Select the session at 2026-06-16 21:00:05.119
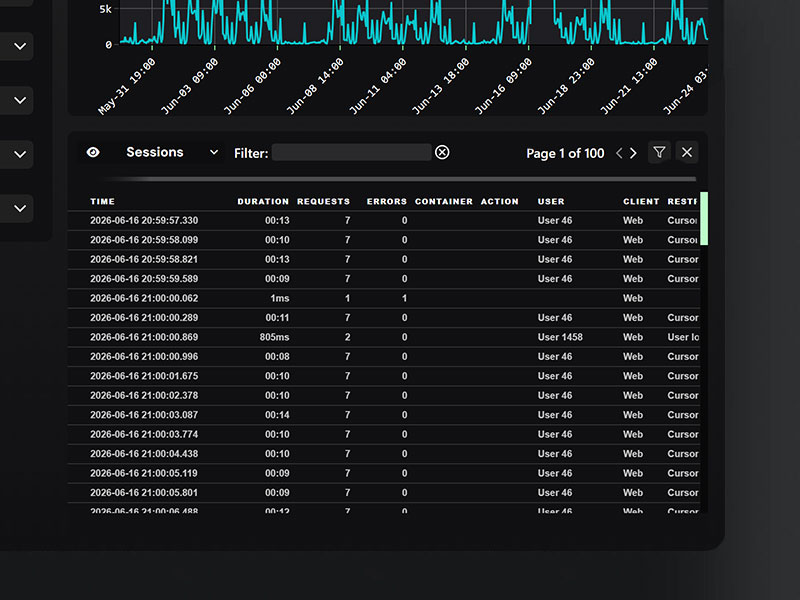 click(x=384, y=473)
